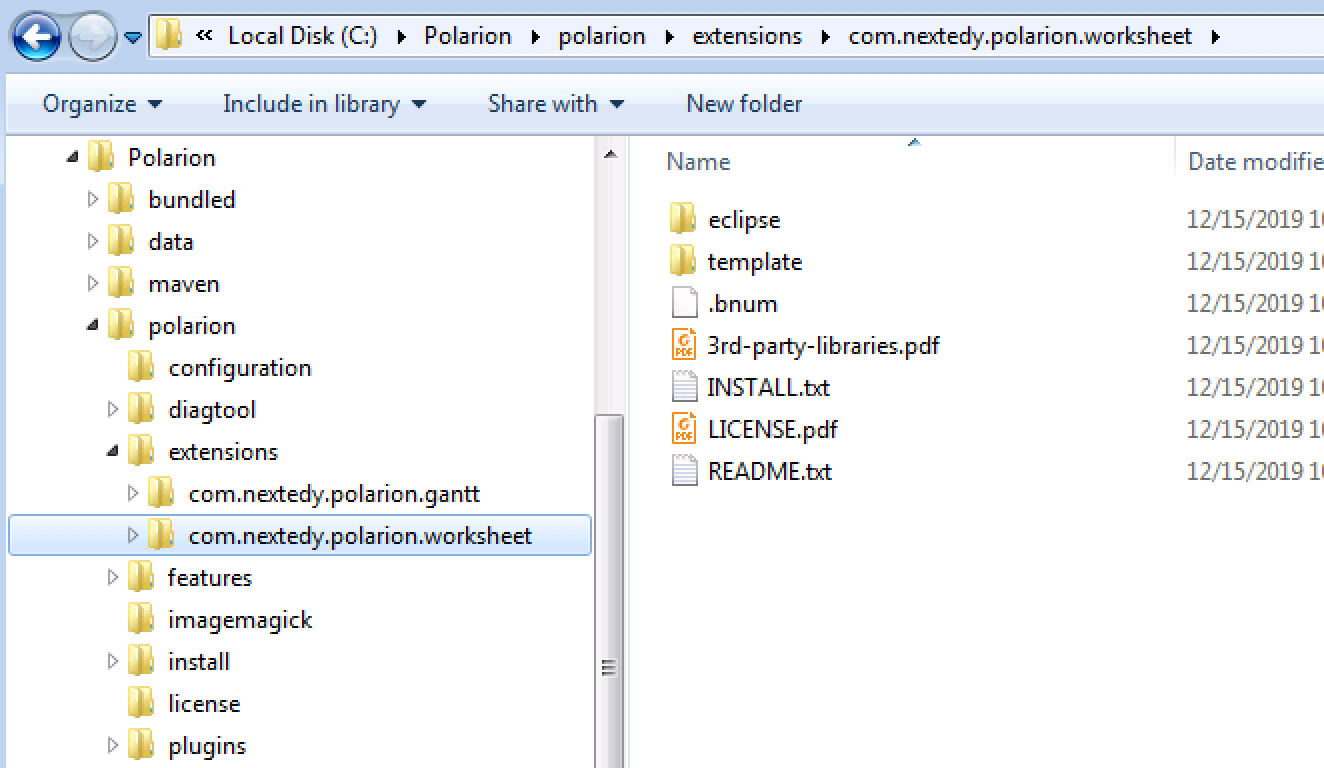The width and height of the screenshot is (1324, 768).
Task: Open arrow after extensions breadcrumb
Action: tap(826, 37)
